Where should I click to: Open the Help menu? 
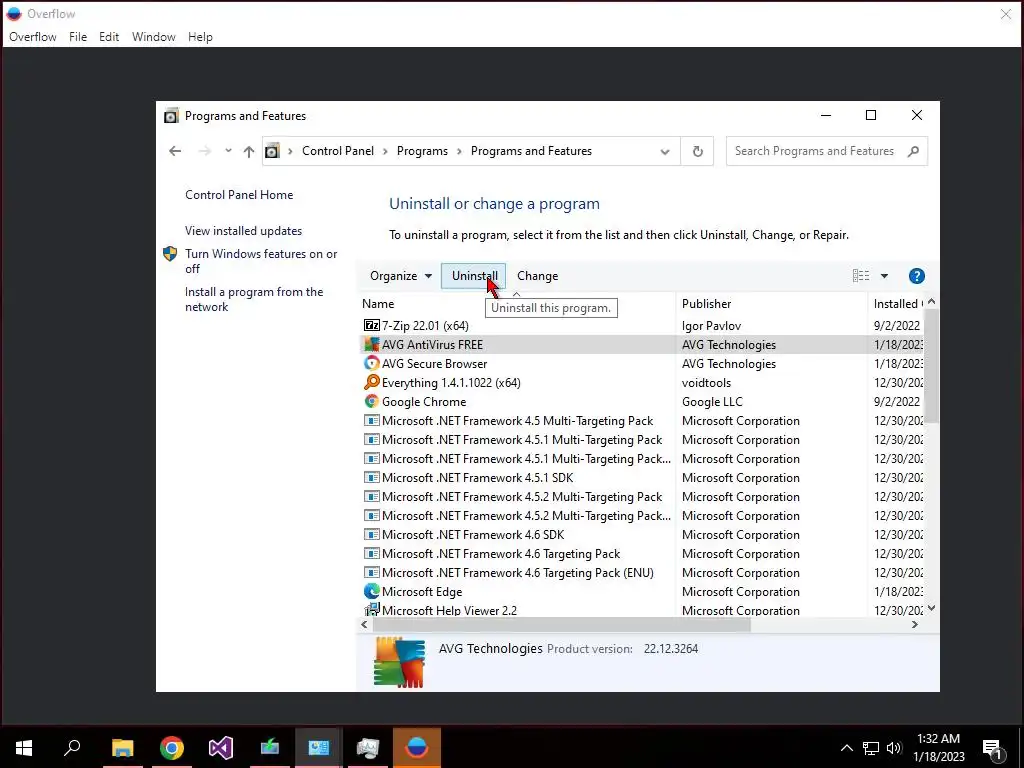[200, 37]
